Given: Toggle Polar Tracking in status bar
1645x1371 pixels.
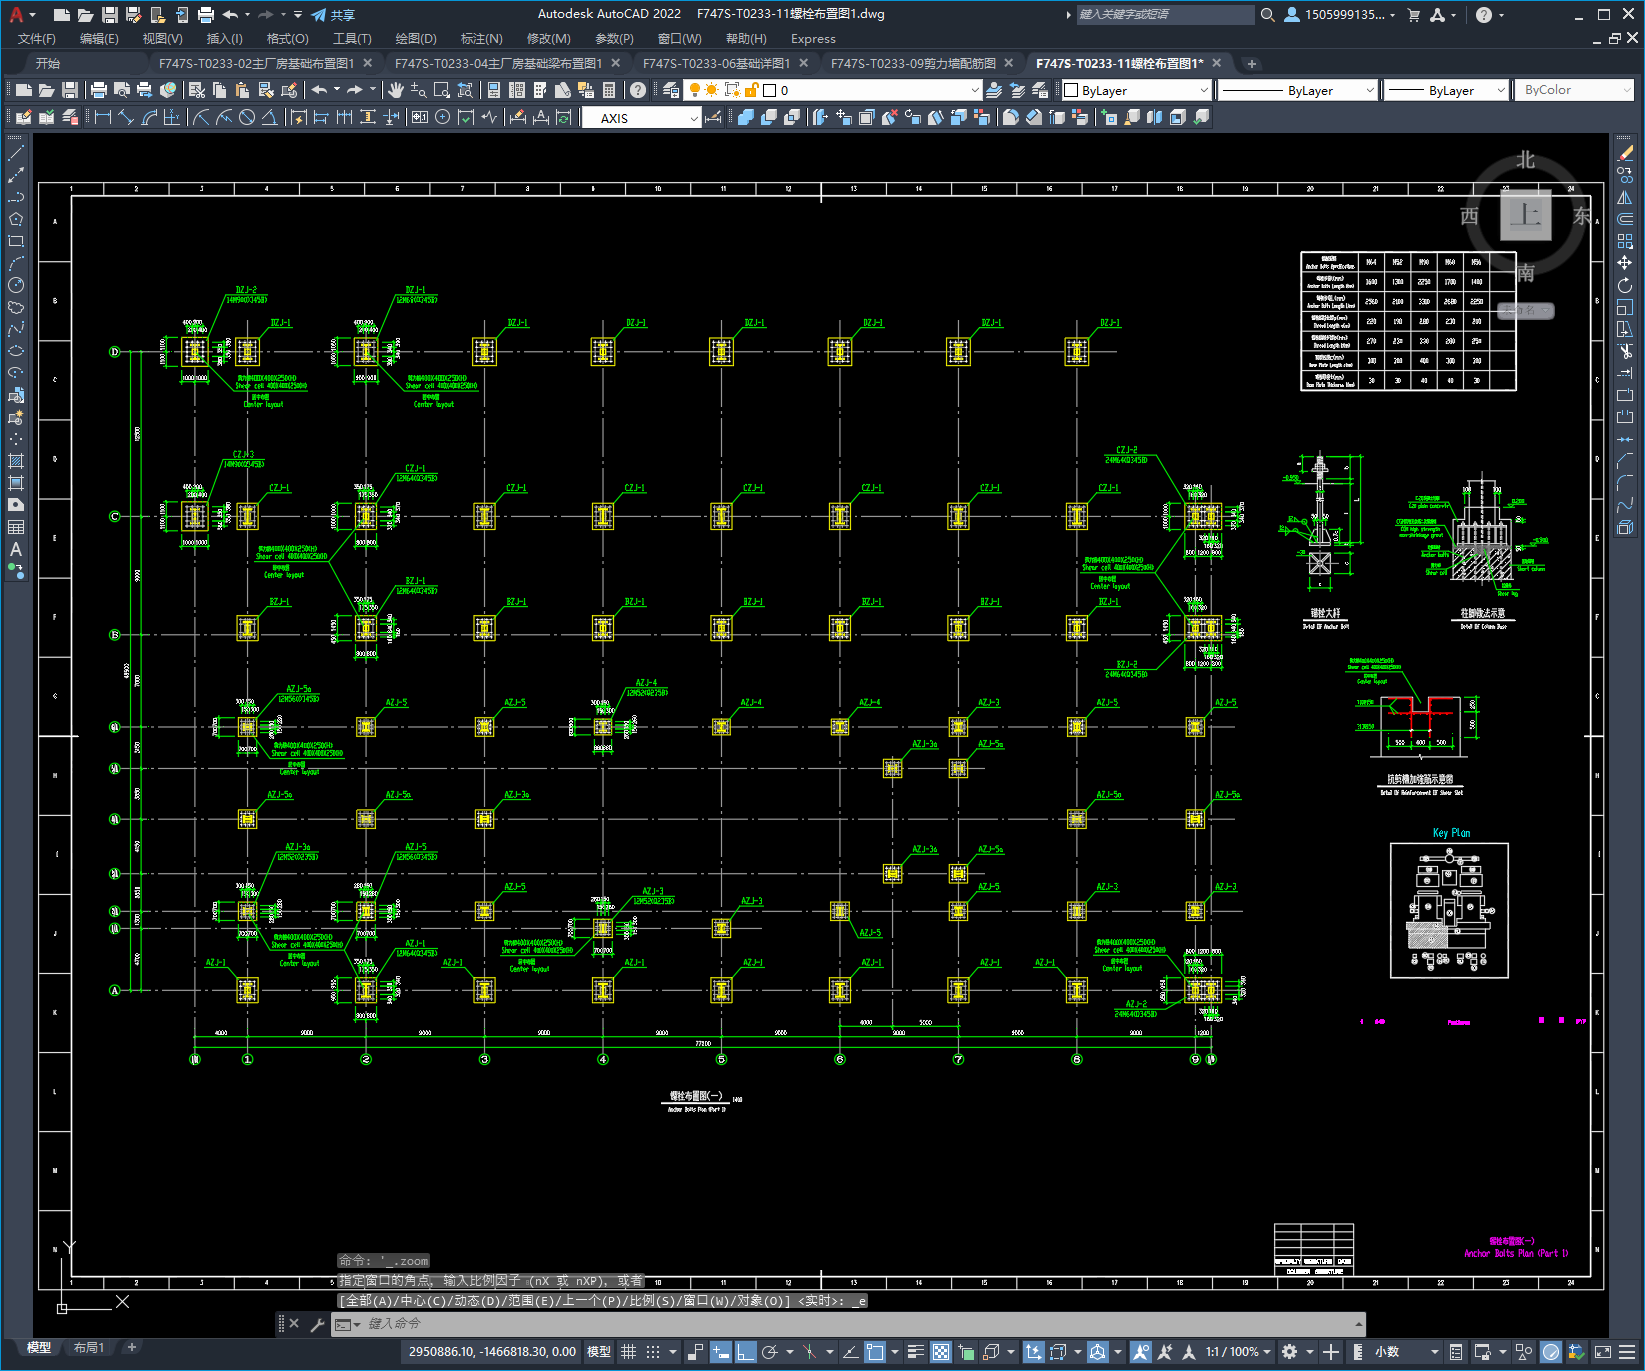Looking at the screenshot, I should pyautogui.click(x=770, y=1352).
